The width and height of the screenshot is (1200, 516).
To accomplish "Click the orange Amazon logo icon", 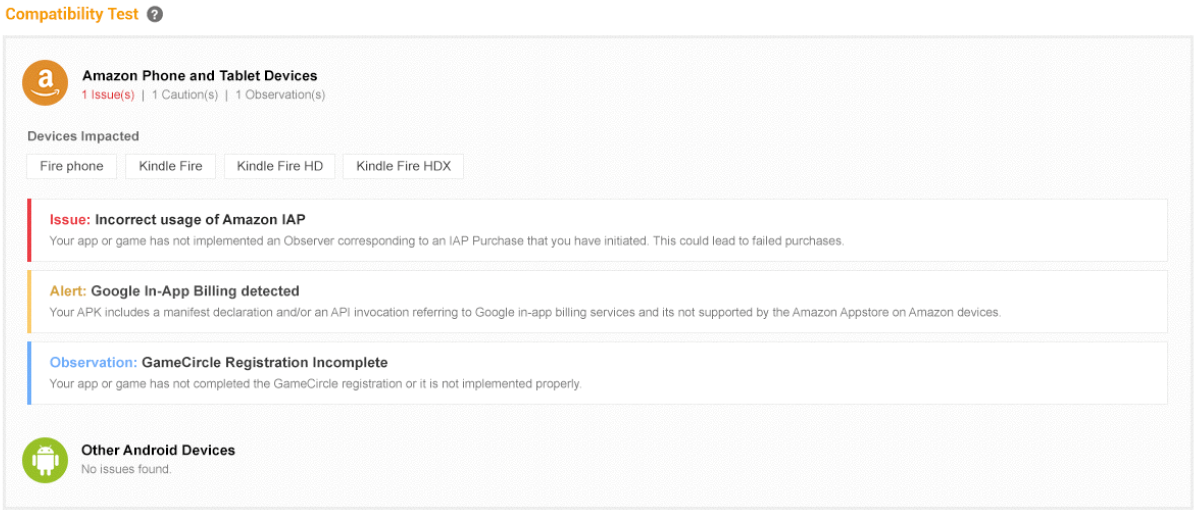I will coord(45,83).
